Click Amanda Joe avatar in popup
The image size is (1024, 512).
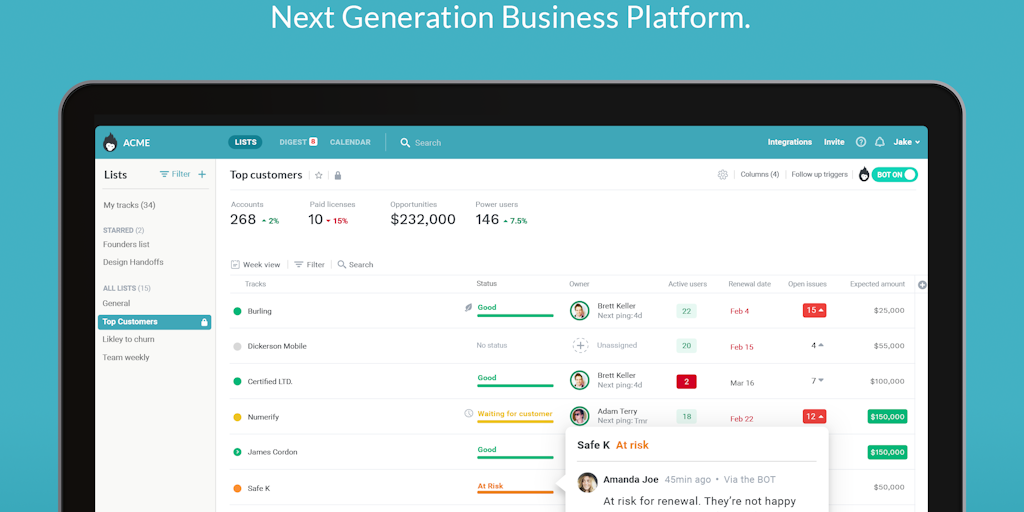tap(588, 483)
